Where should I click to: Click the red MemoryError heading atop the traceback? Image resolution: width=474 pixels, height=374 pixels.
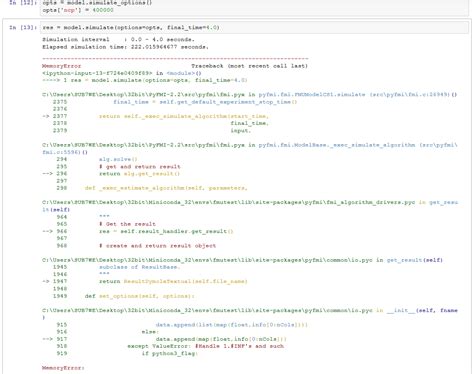(x=62, y=66)
